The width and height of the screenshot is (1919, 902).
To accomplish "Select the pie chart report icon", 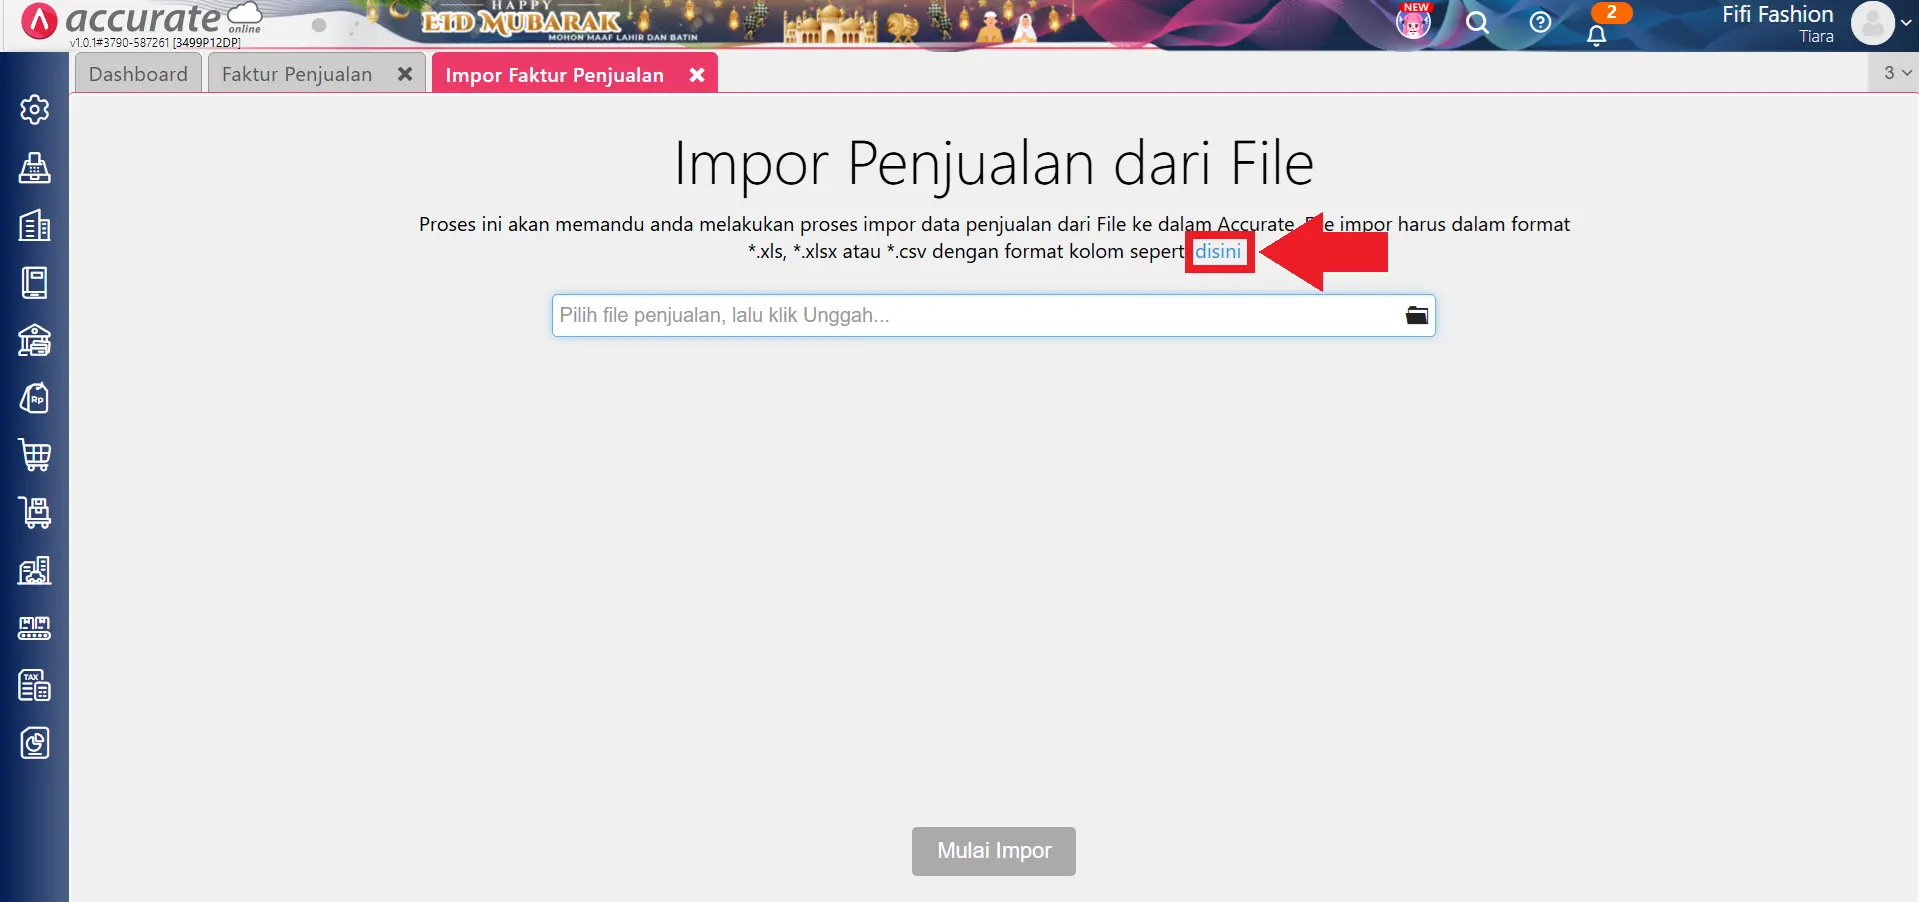I will pos(35,743).
